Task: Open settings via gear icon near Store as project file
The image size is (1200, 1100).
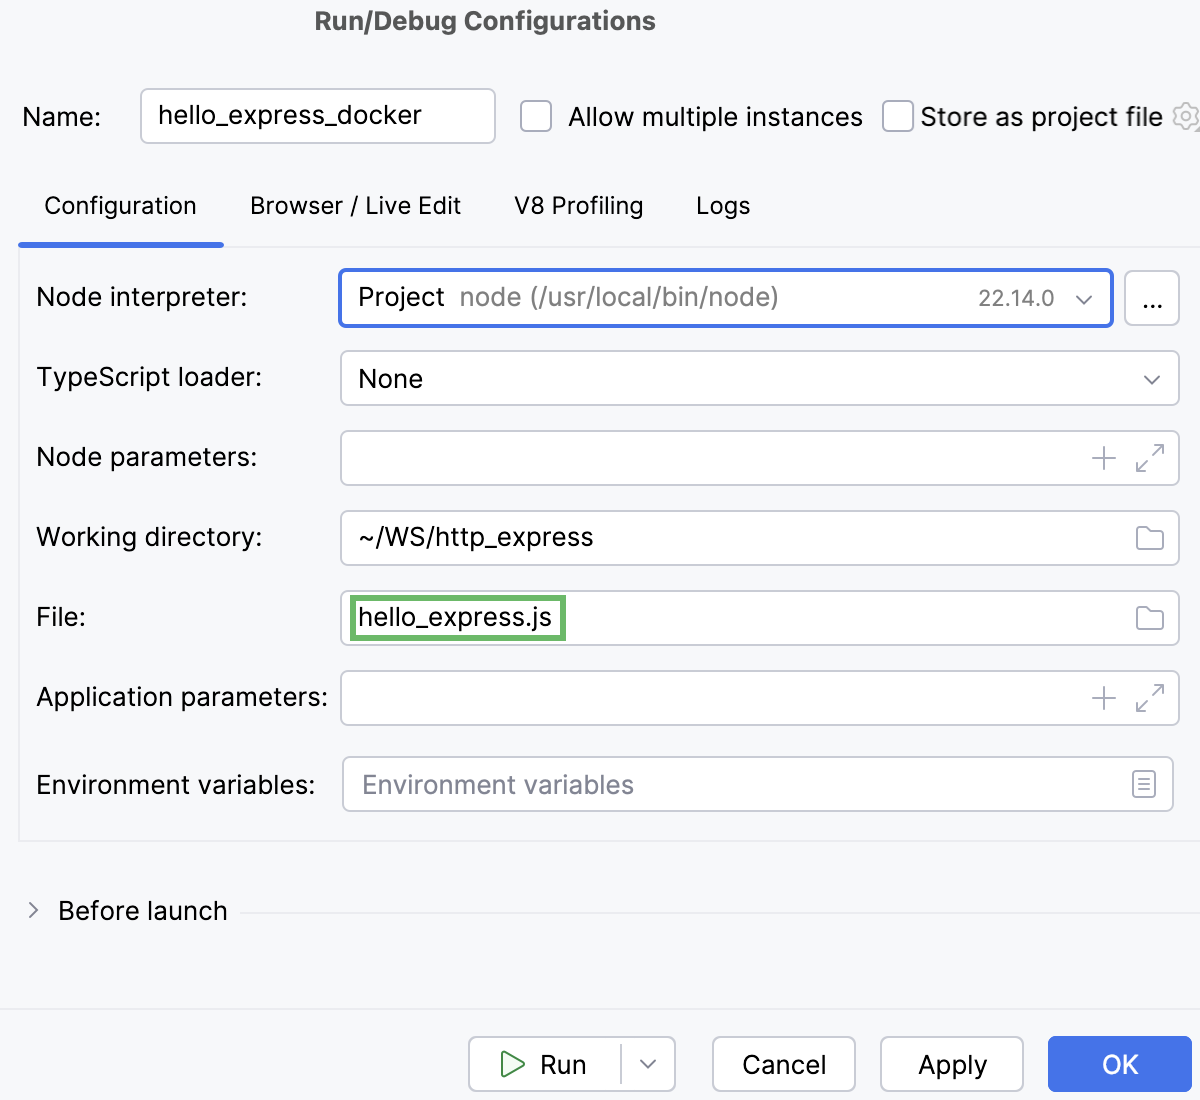Action: pyautogui.click(x=1185, y=116)
